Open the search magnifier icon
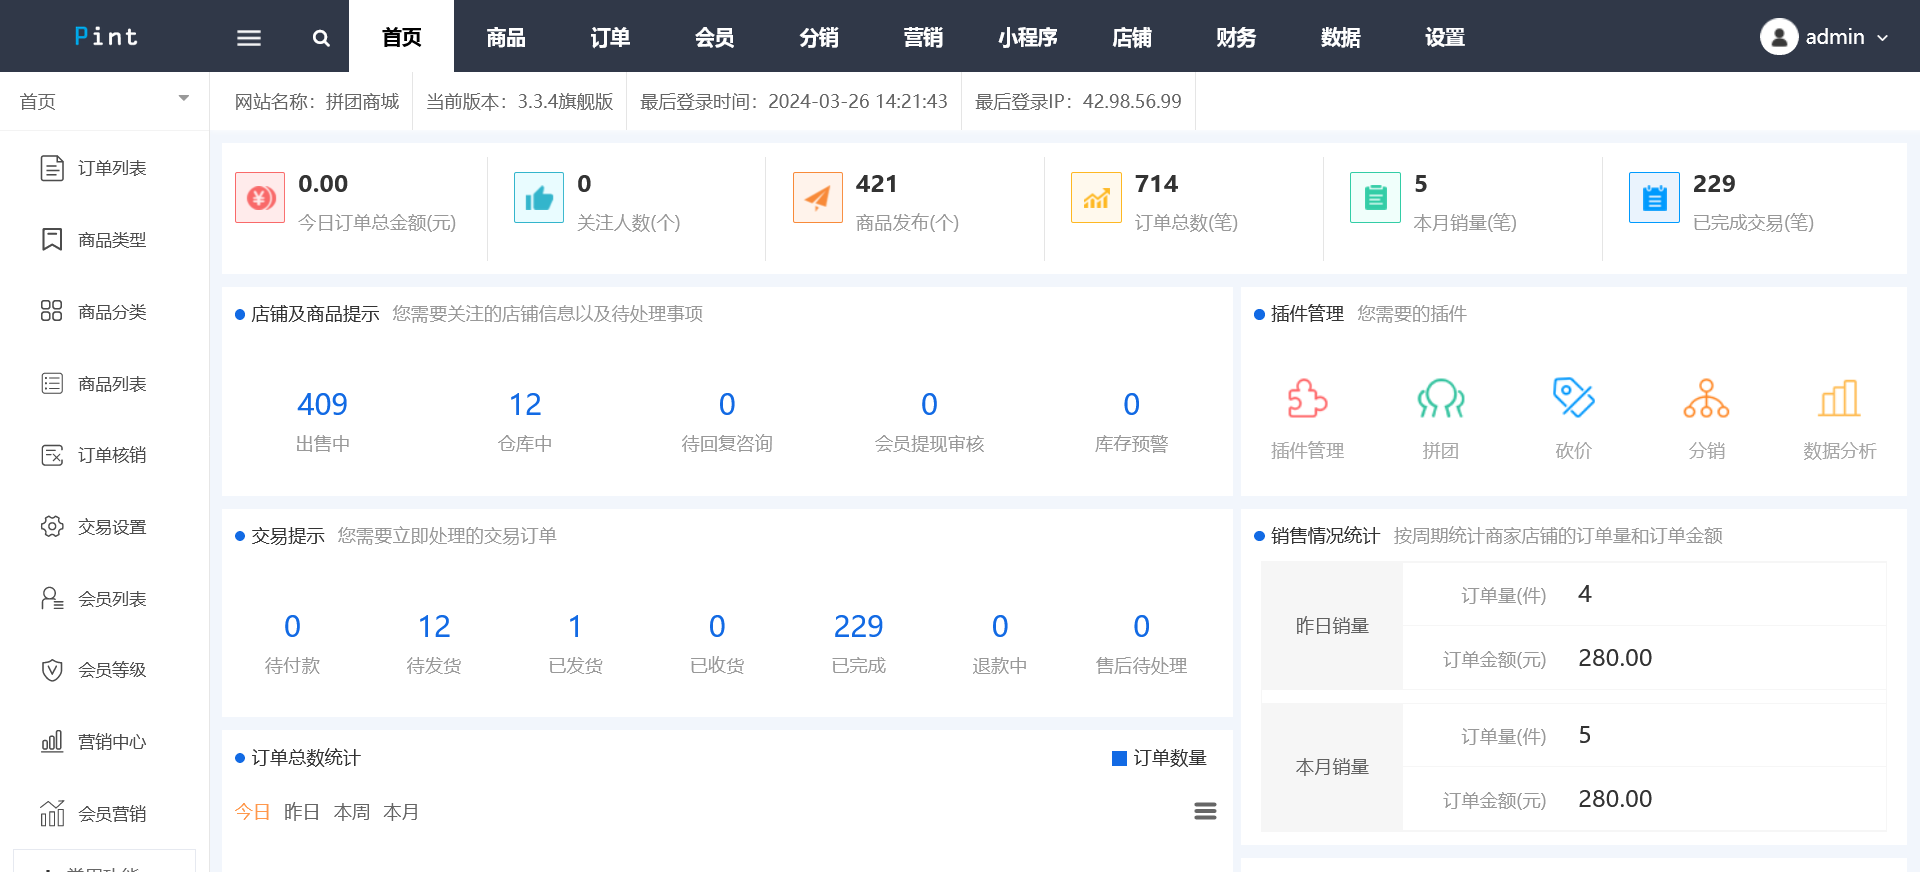 click(x=321, y=38)
